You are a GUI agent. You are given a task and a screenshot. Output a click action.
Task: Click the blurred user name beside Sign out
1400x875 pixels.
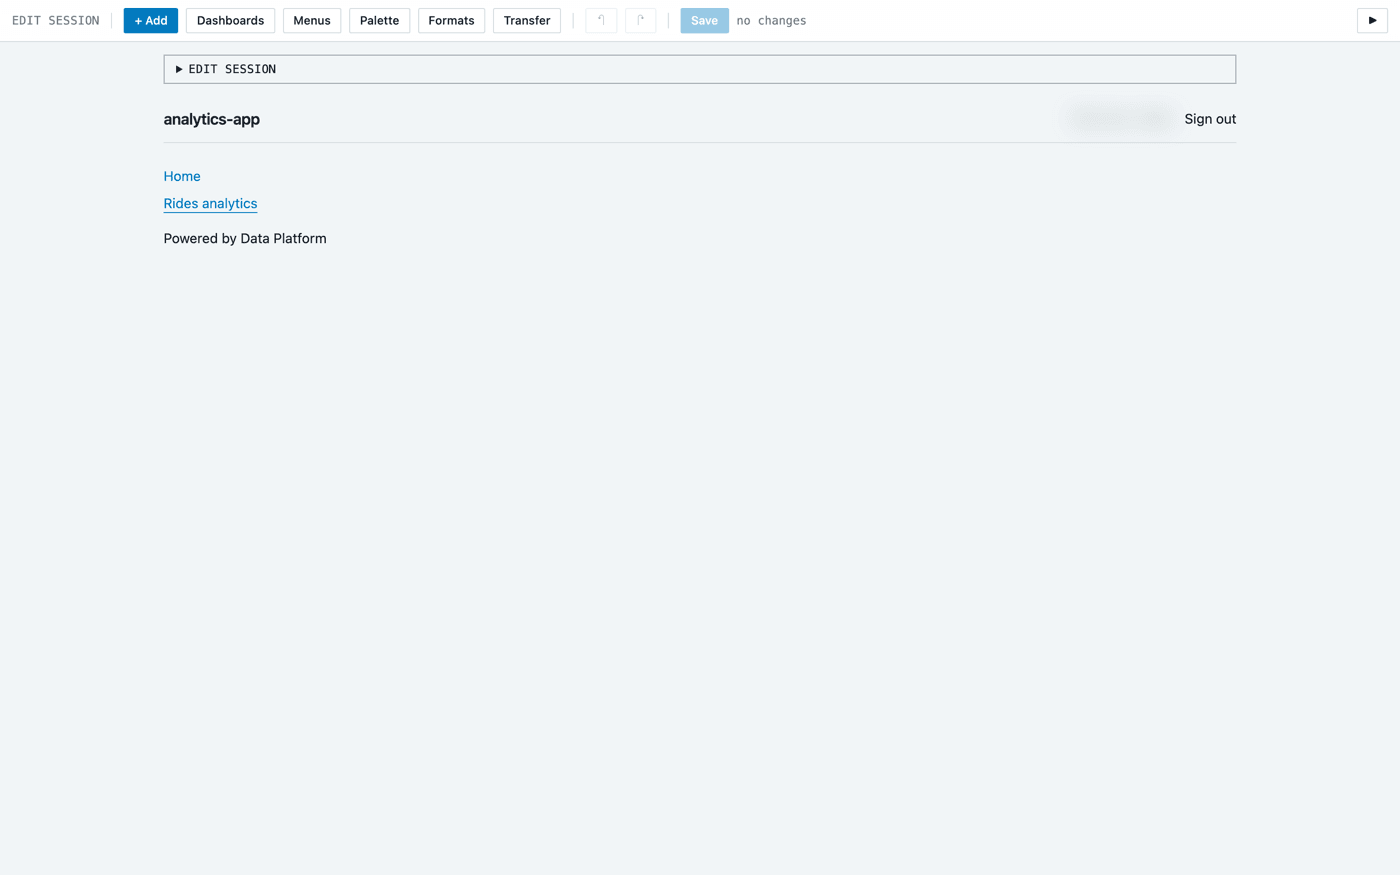tap(1120, 119)
